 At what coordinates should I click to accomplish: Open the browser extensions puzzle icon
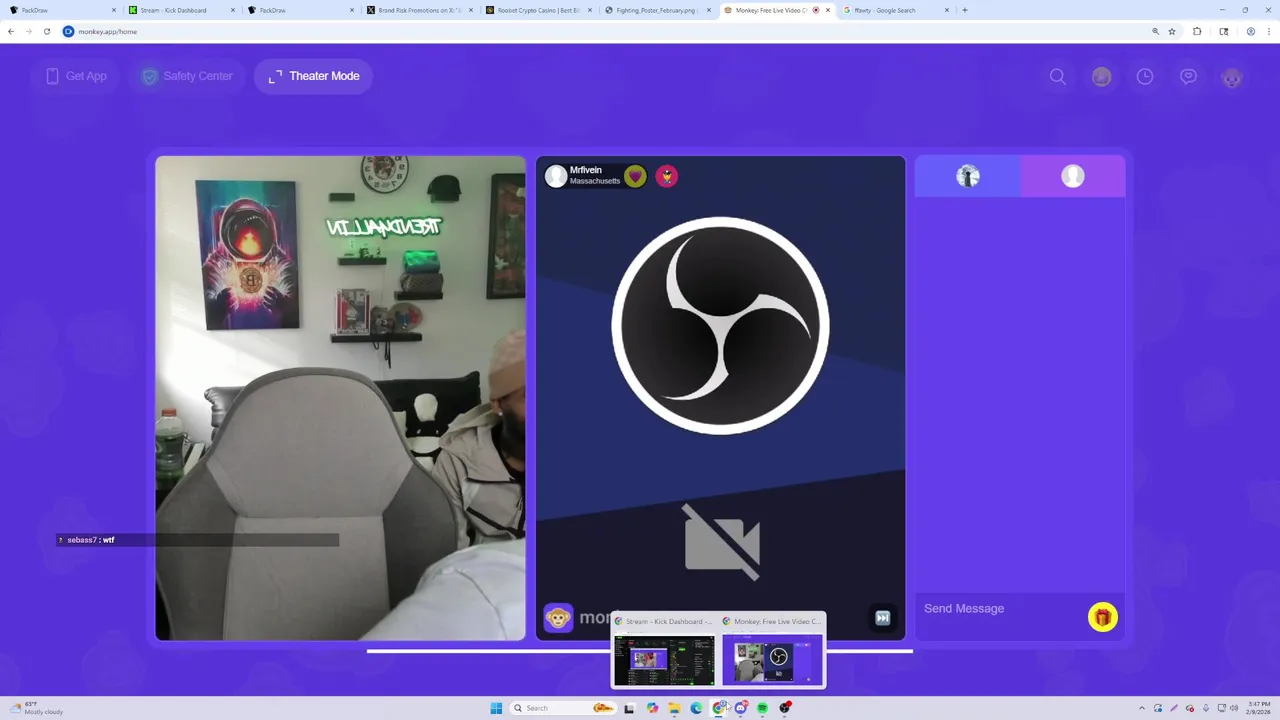click(x=1197, y=31)
